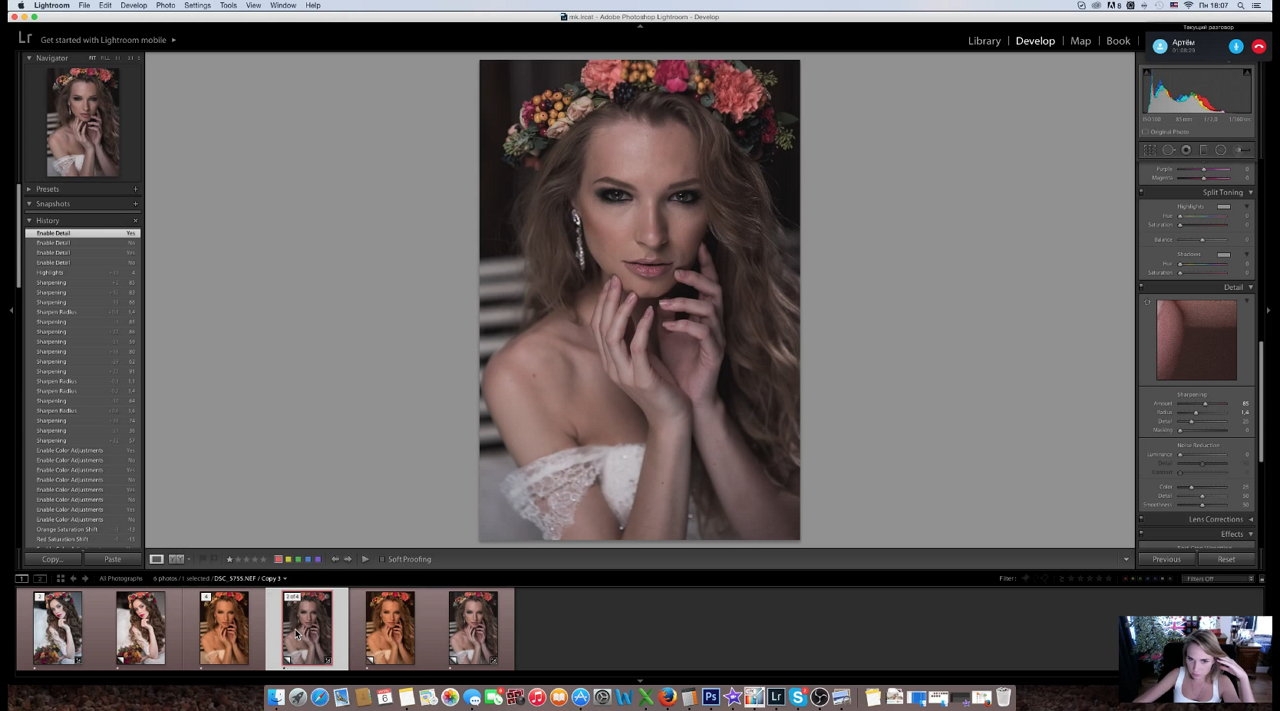Open DSC_5755.NEF / Copy 3 source dropdown
The height and width of the screenshot is (711, 1280).
250,578
